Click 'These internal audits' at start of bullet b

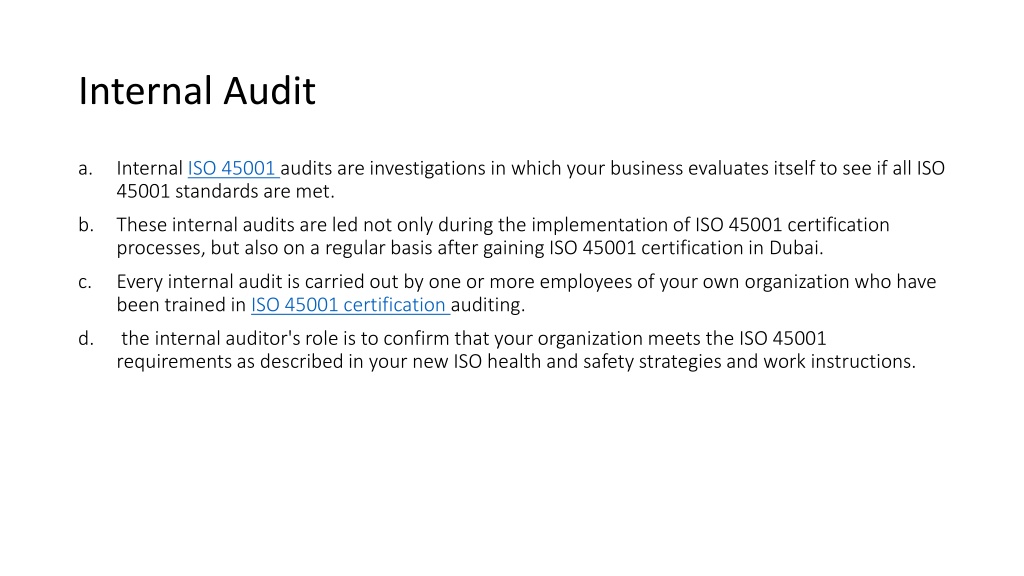[x=177, y=225]
